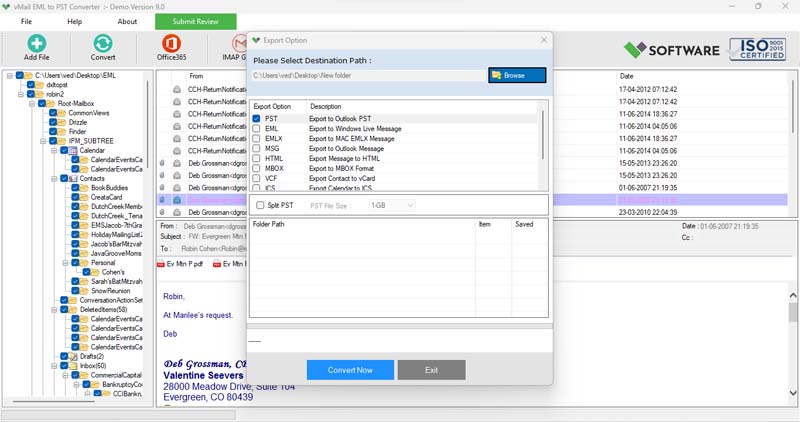Check the EML export option
The height and width of the screenshot is (422, 800).
click(x=256, y=129)
